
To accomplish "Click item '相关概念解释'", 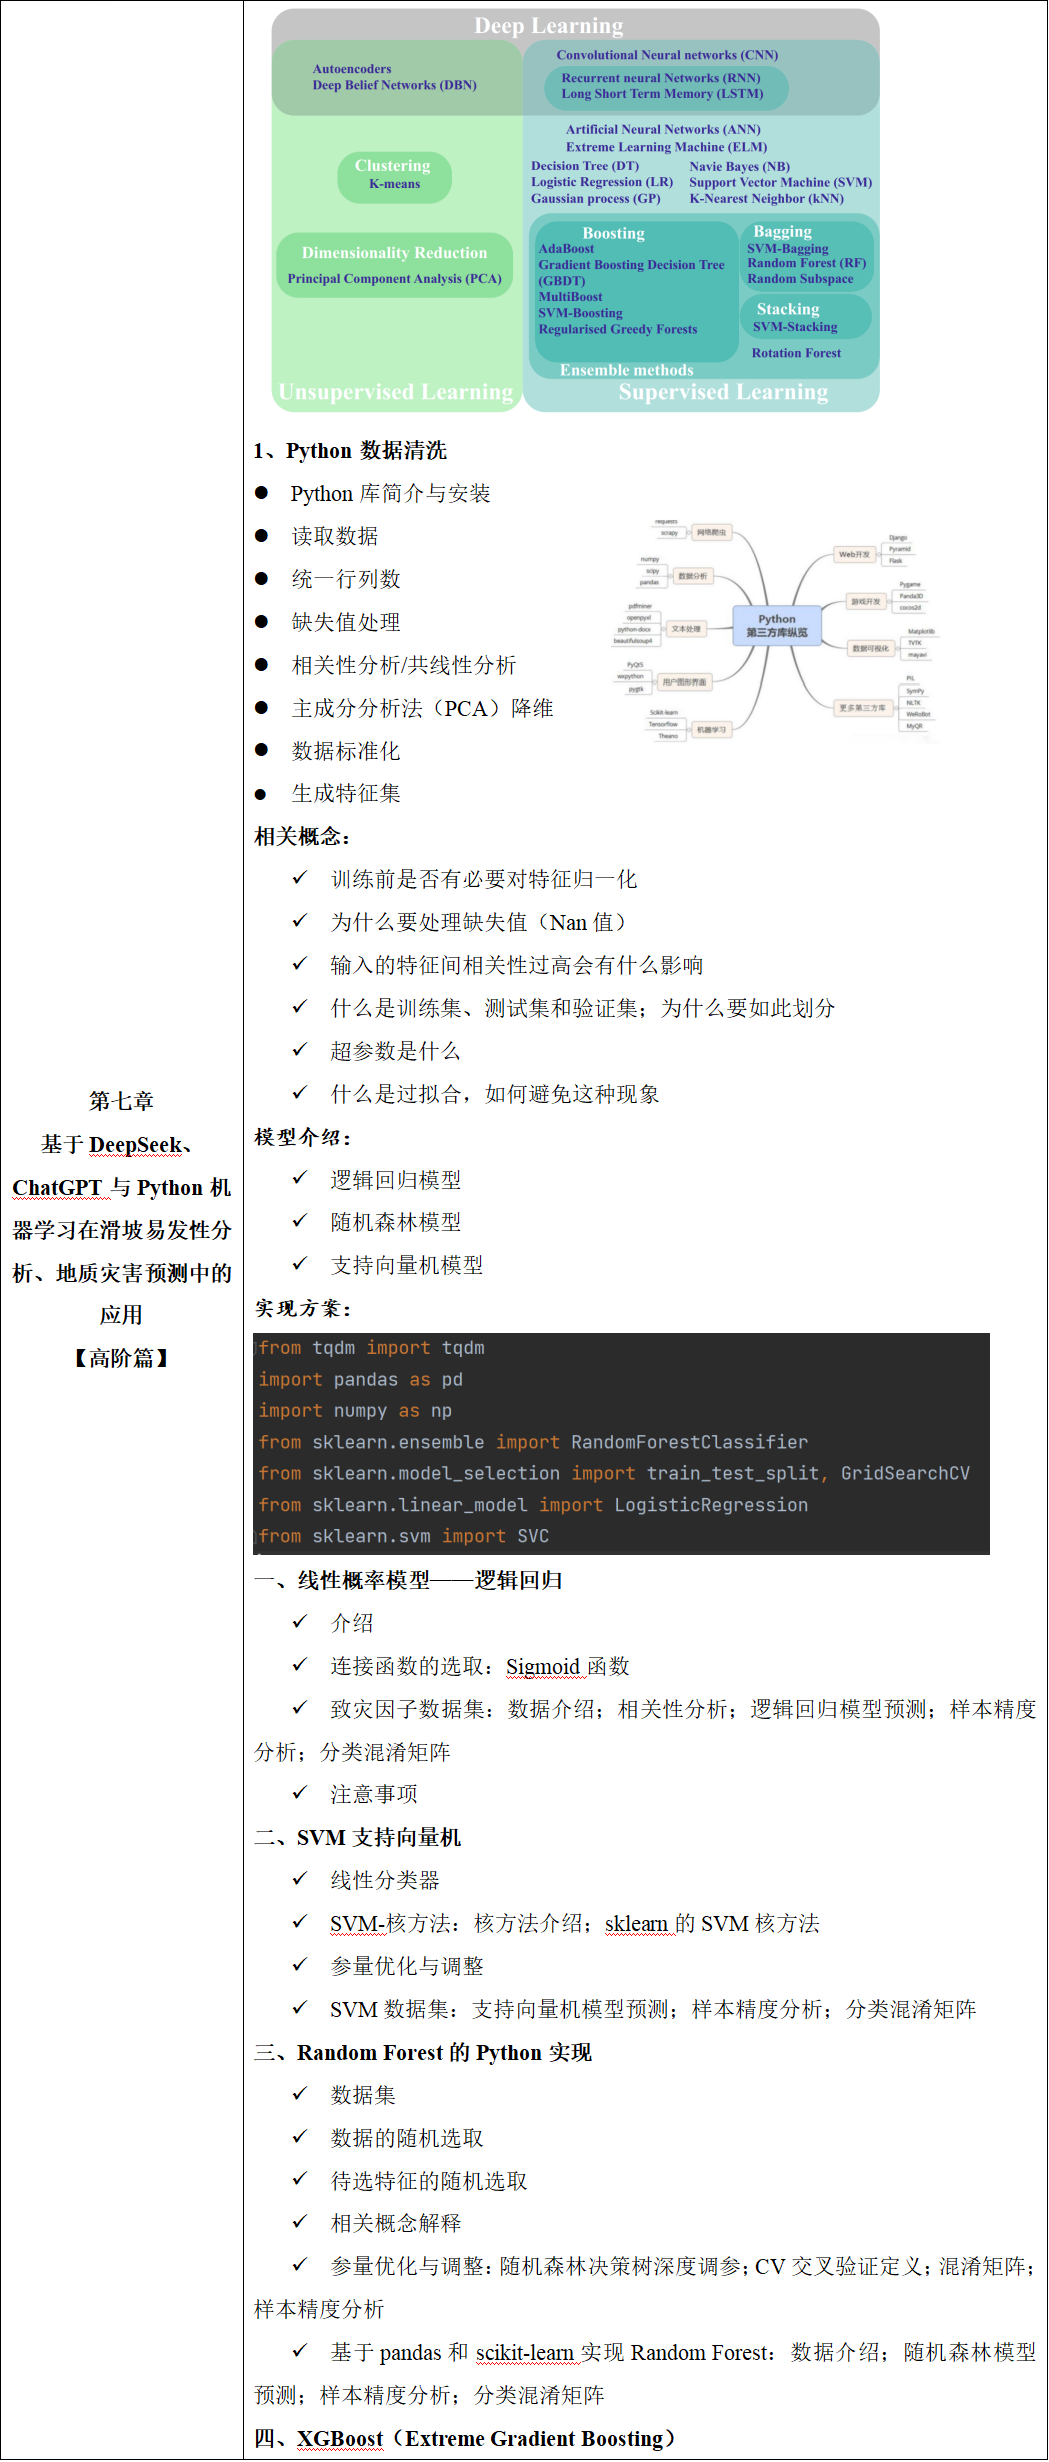I will point(396,2223).
